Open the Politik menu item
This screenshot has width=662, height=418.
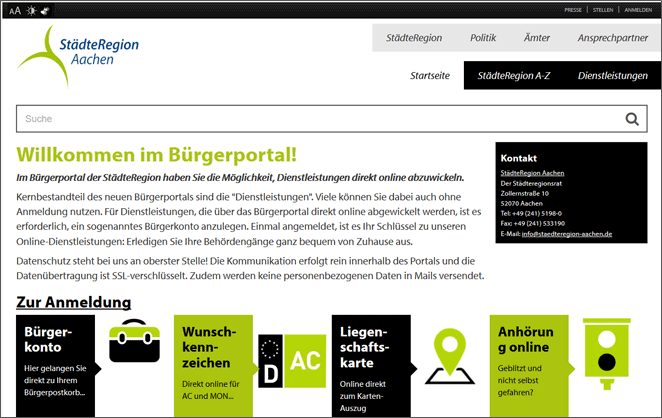[x=483, y=38]
